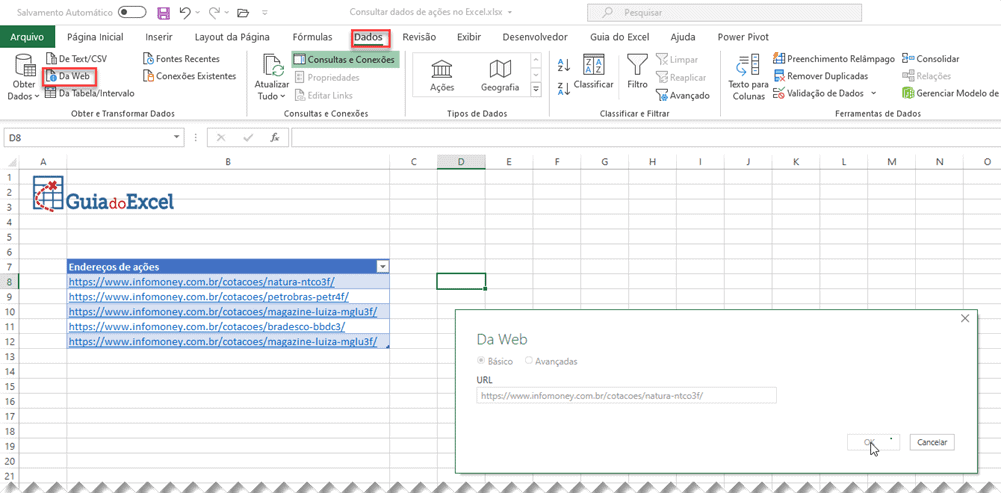
Task: Click the URL field in Da Web dialog
Action: (626, 395)
